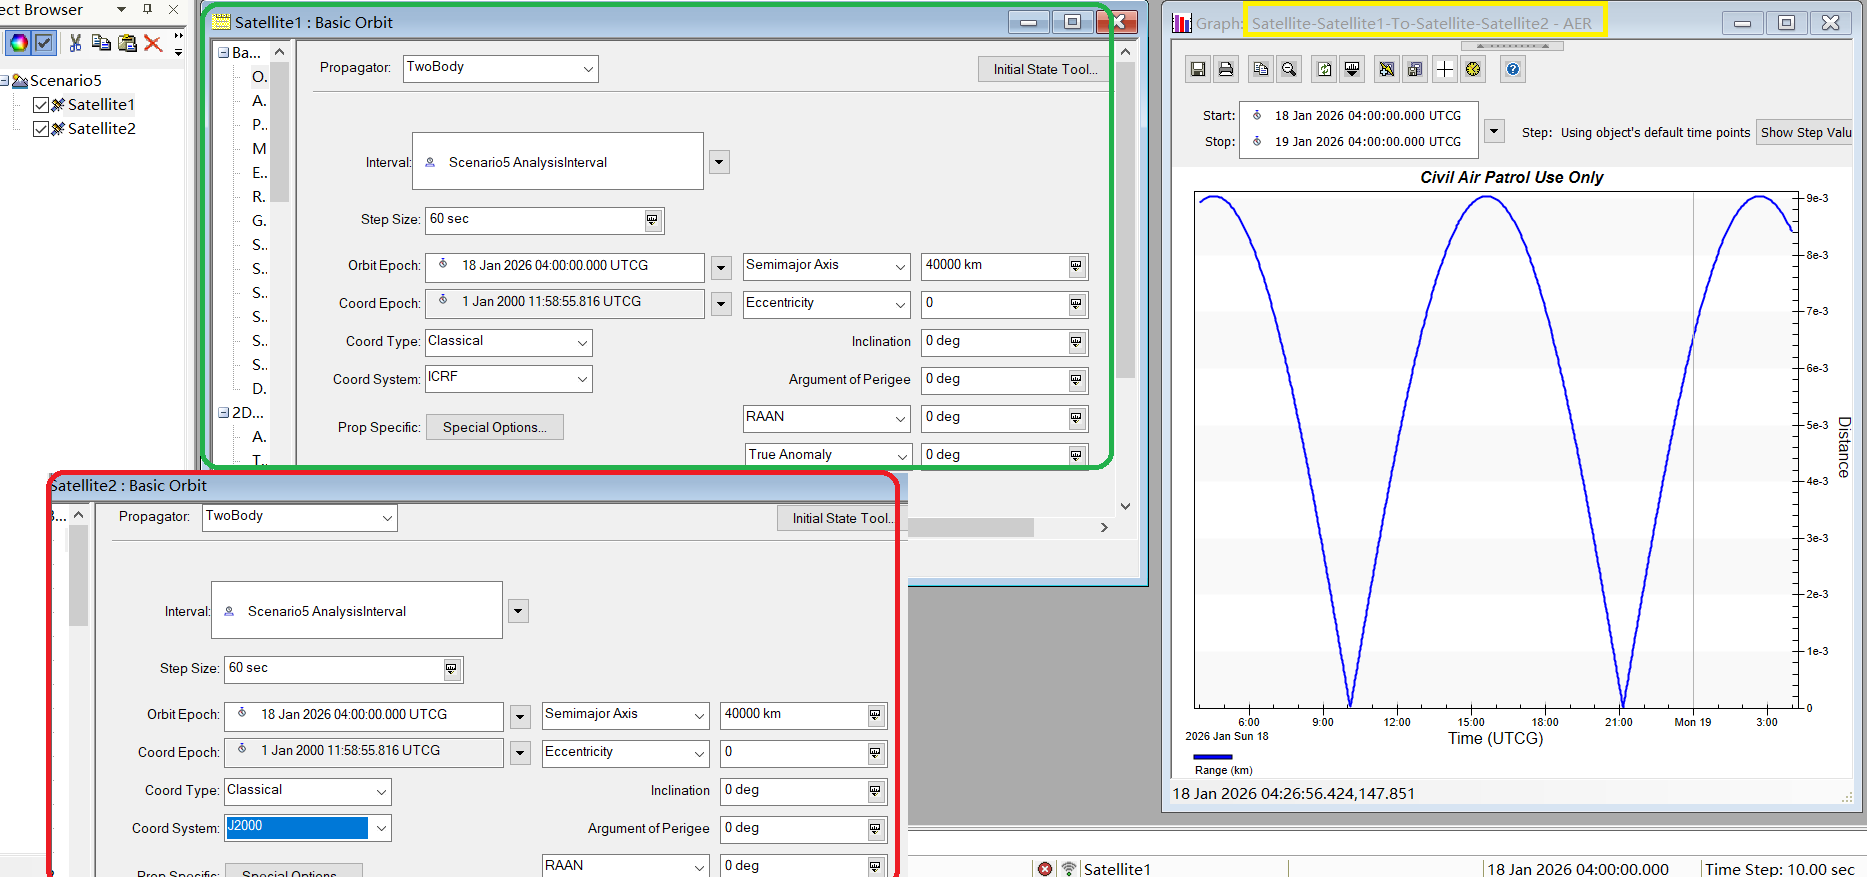1867x877 pixels.
Task: Toggle the crosshair cursor tool in graph
Action: [1445, 69]
